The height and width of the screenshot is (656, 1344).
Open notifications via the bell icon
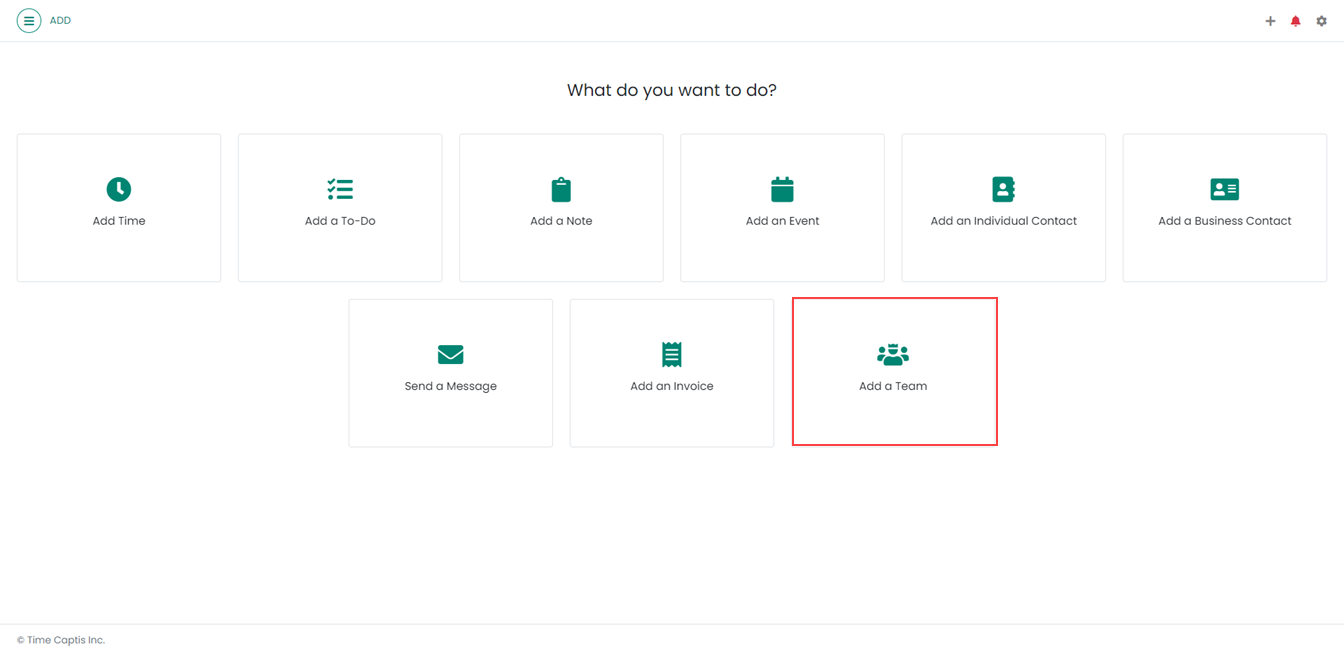pos(1295,20)
